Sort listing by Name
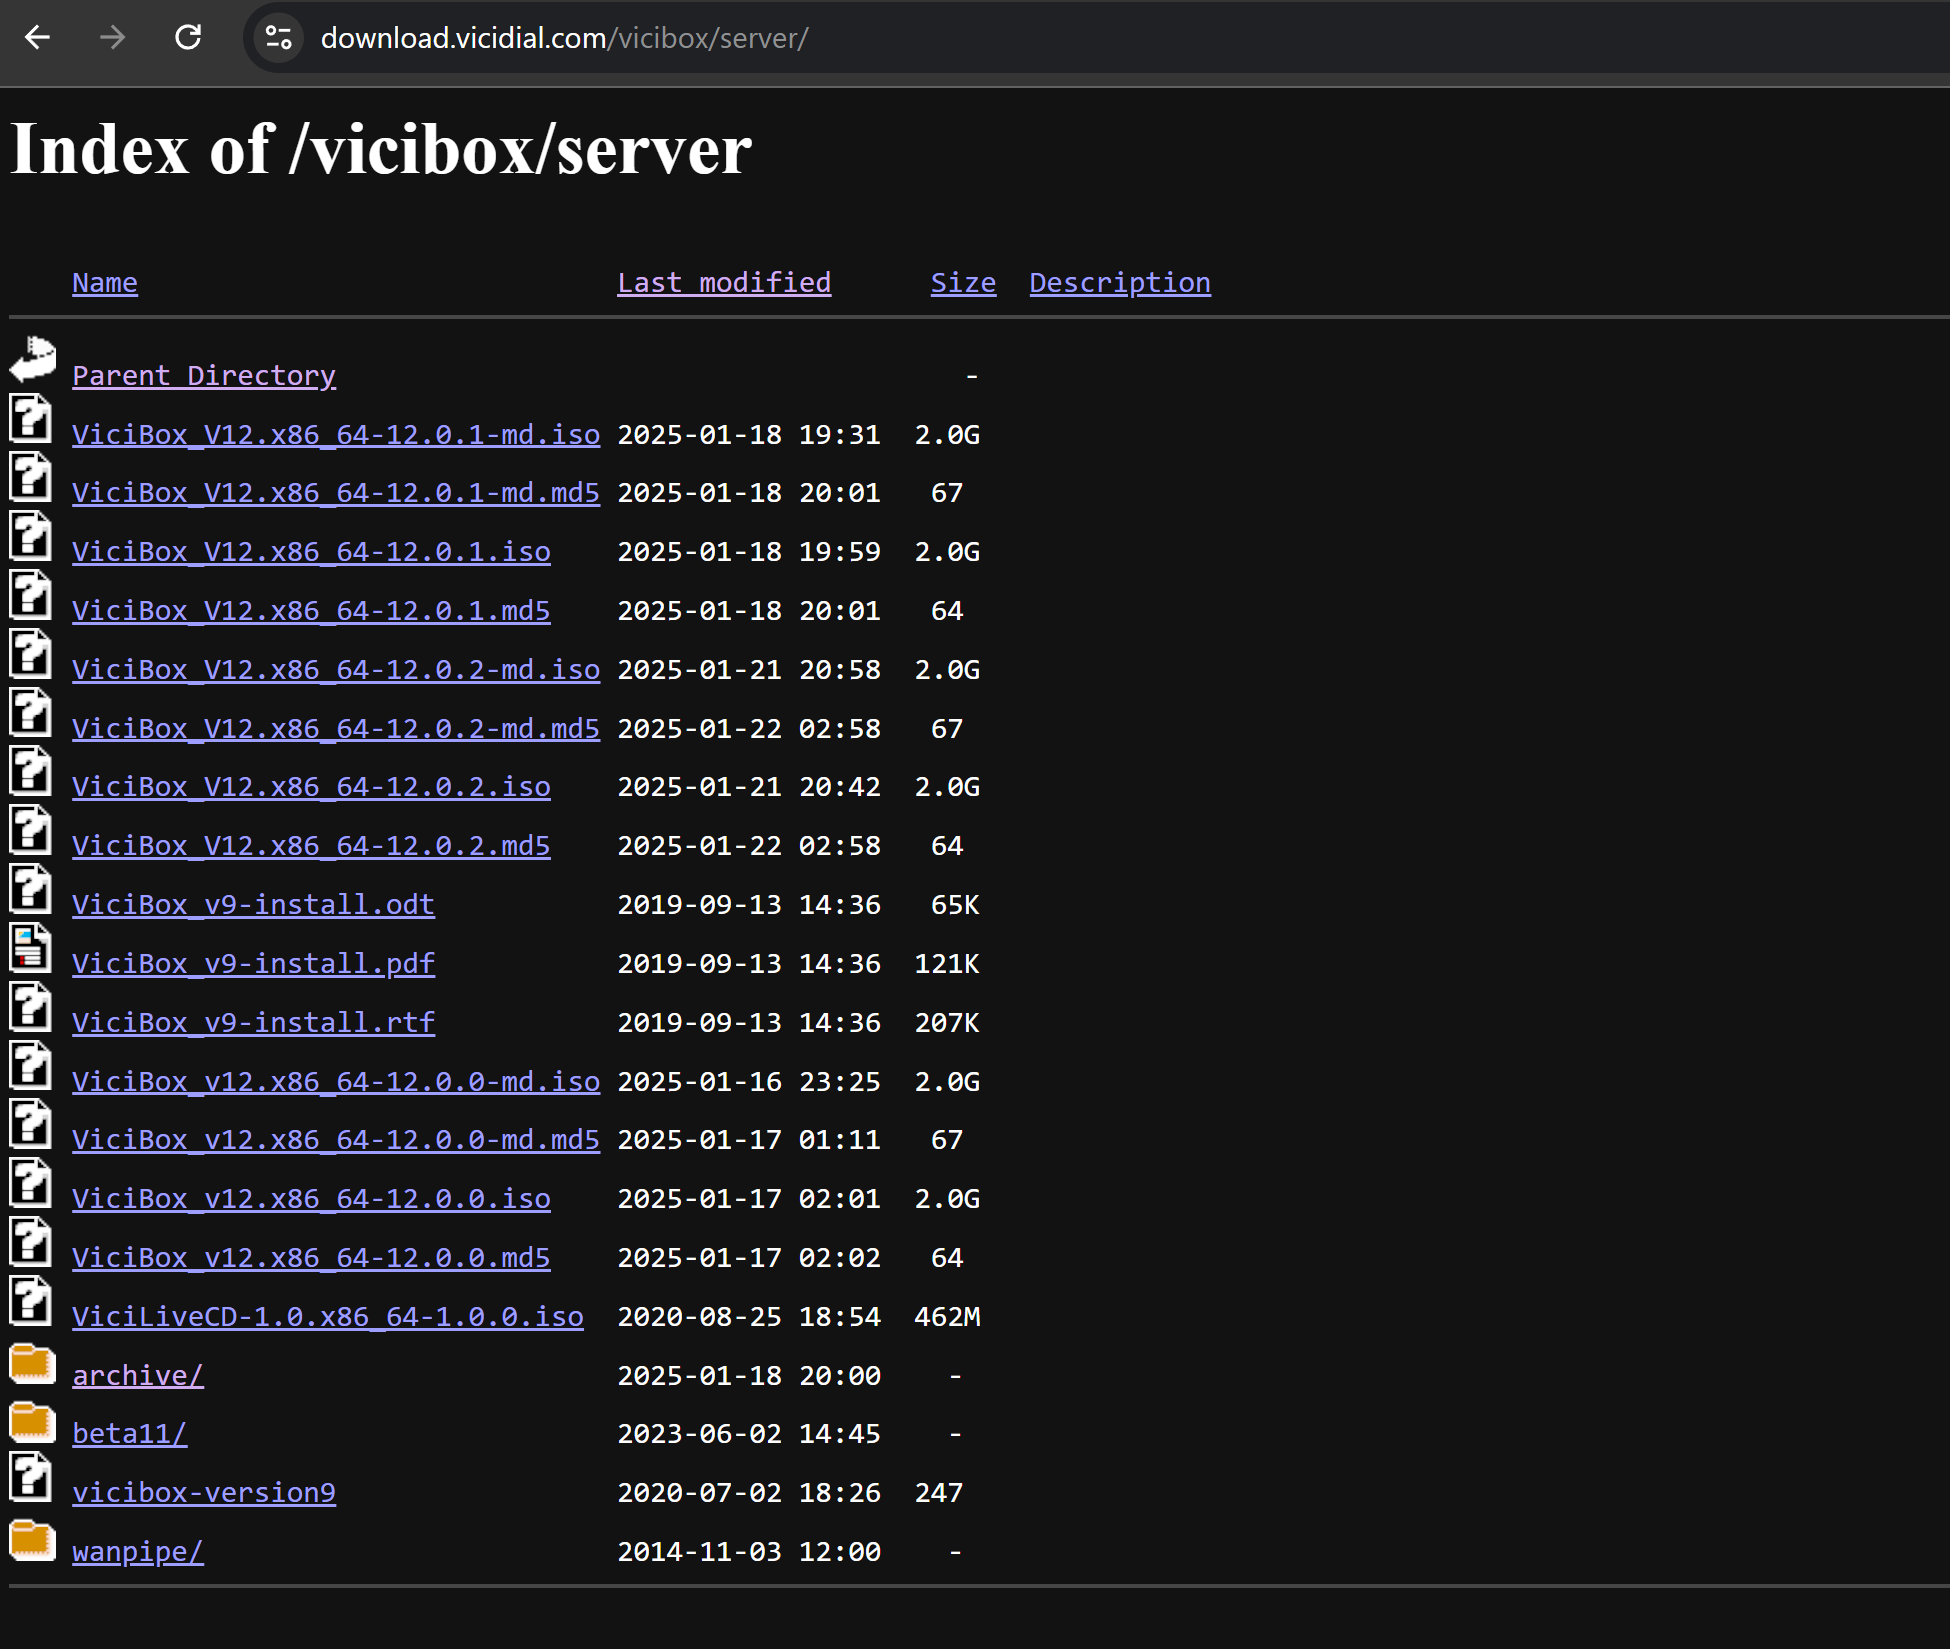 (104, 283)
